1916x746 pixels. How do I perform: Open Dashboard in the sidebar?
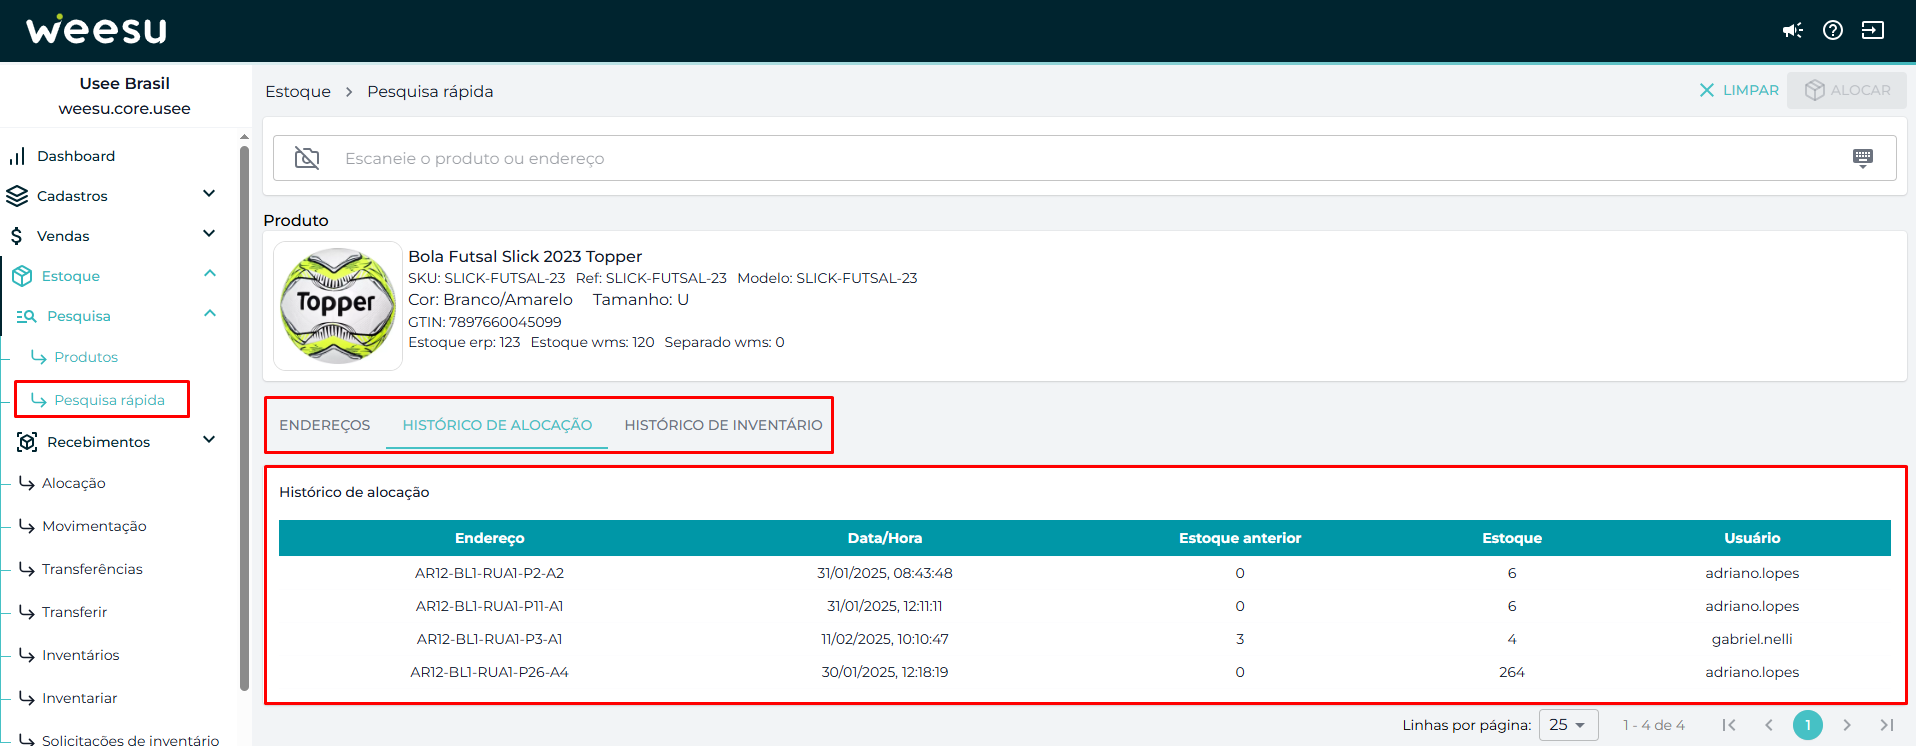click(x=76, y=156)
